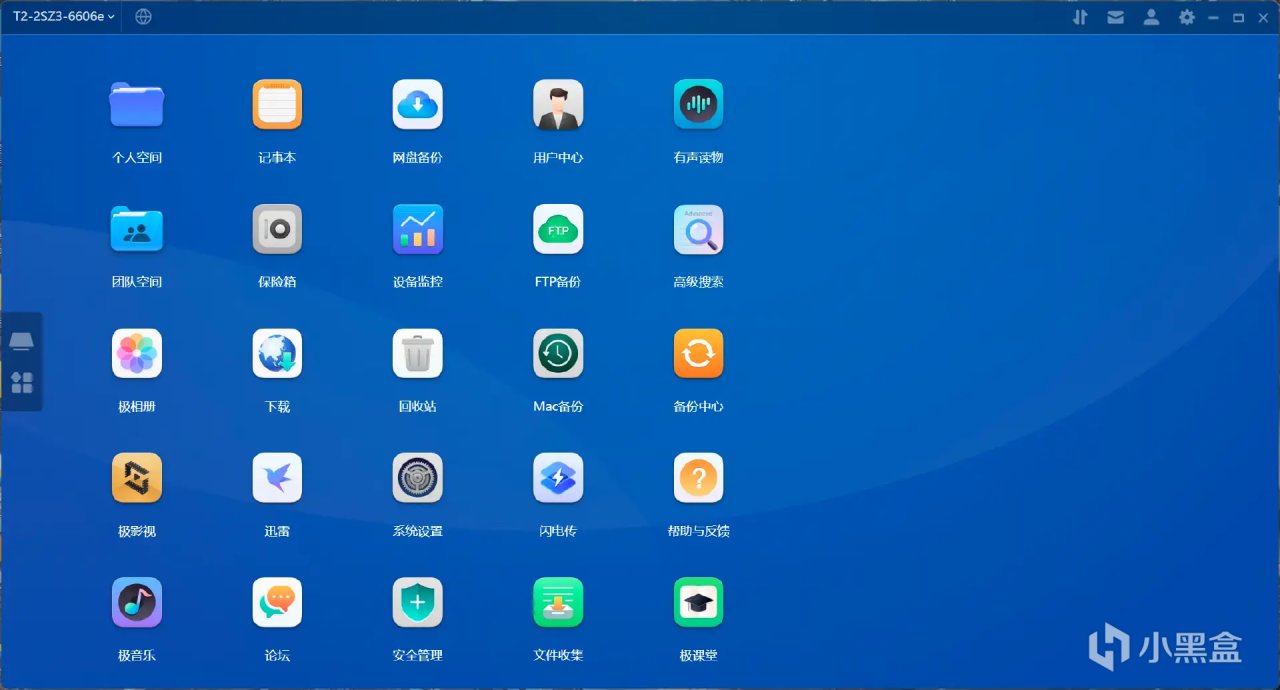Launch 安全管理 security management
This screenshot has width=1280, height=690.
tap(418, 602)
